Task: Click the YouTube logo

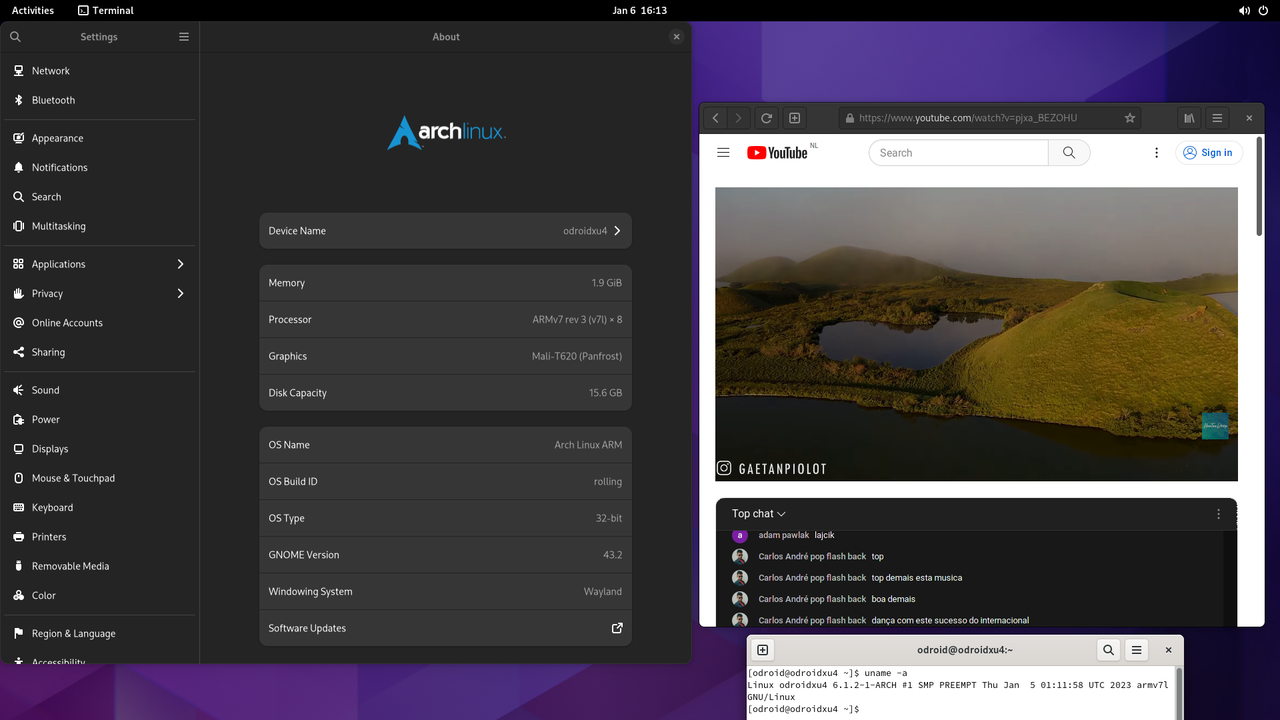Action: click(x=777, y=153)
